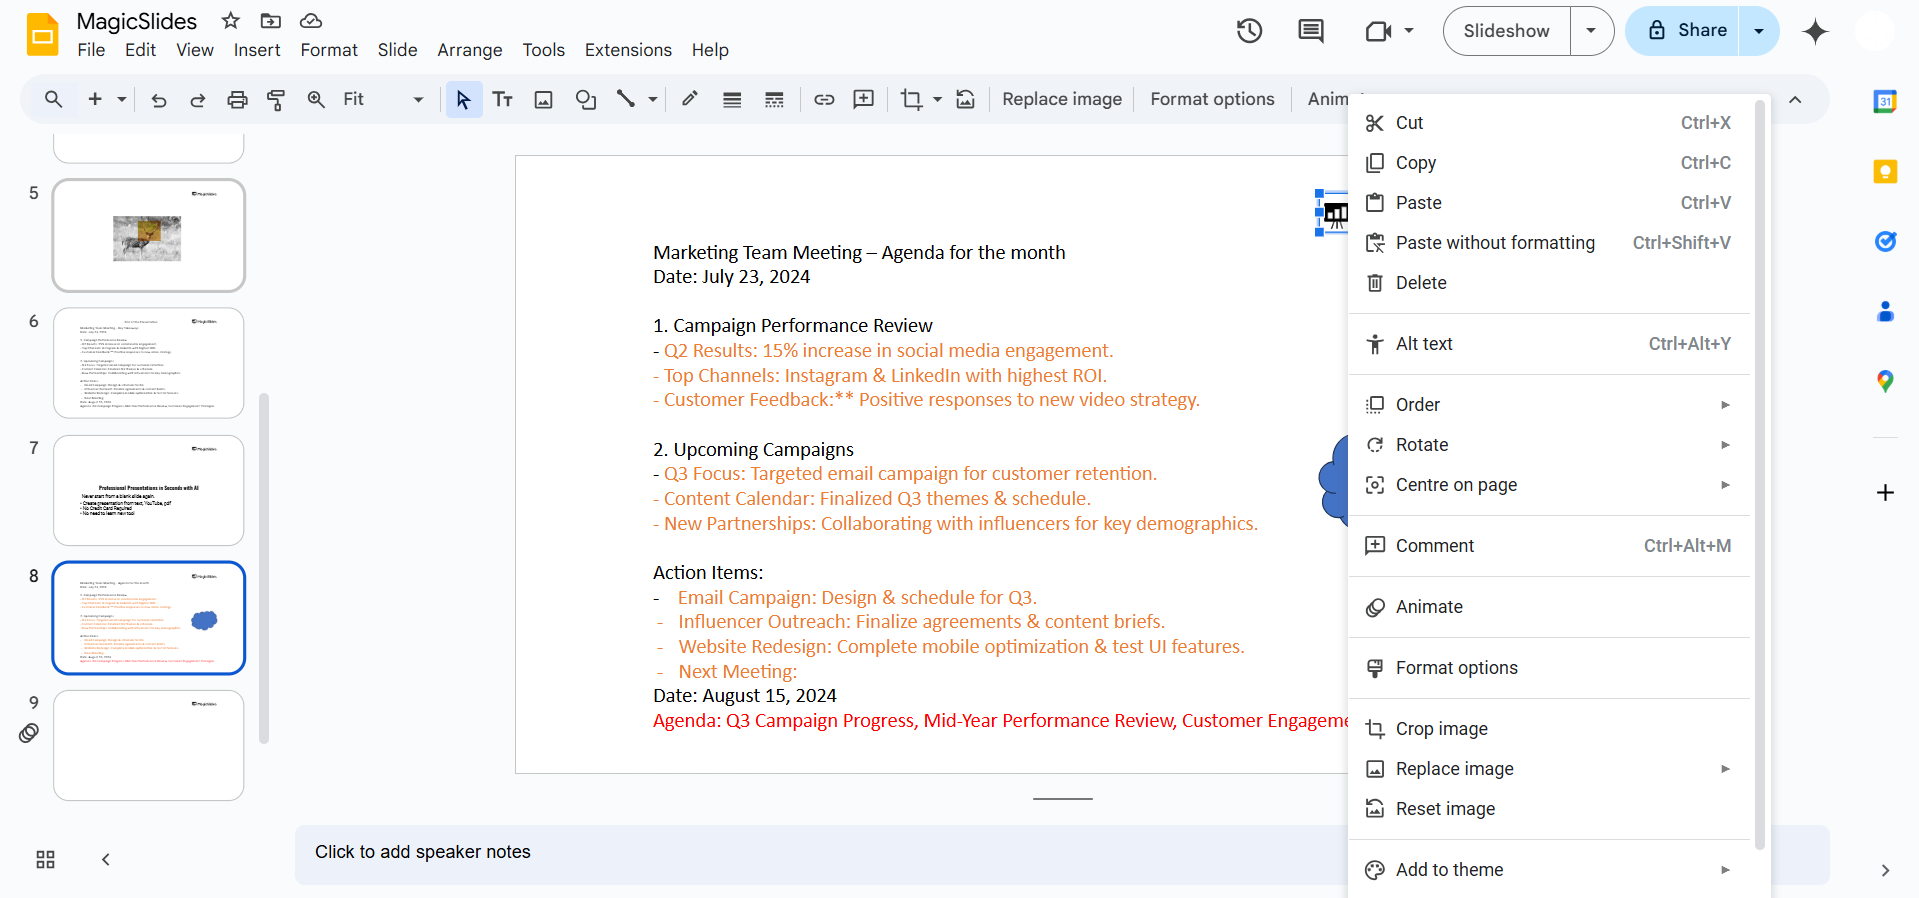Select slide 5 thumbnail with deer image
The height and width of the screenshot is (898, 1919).
148,236
